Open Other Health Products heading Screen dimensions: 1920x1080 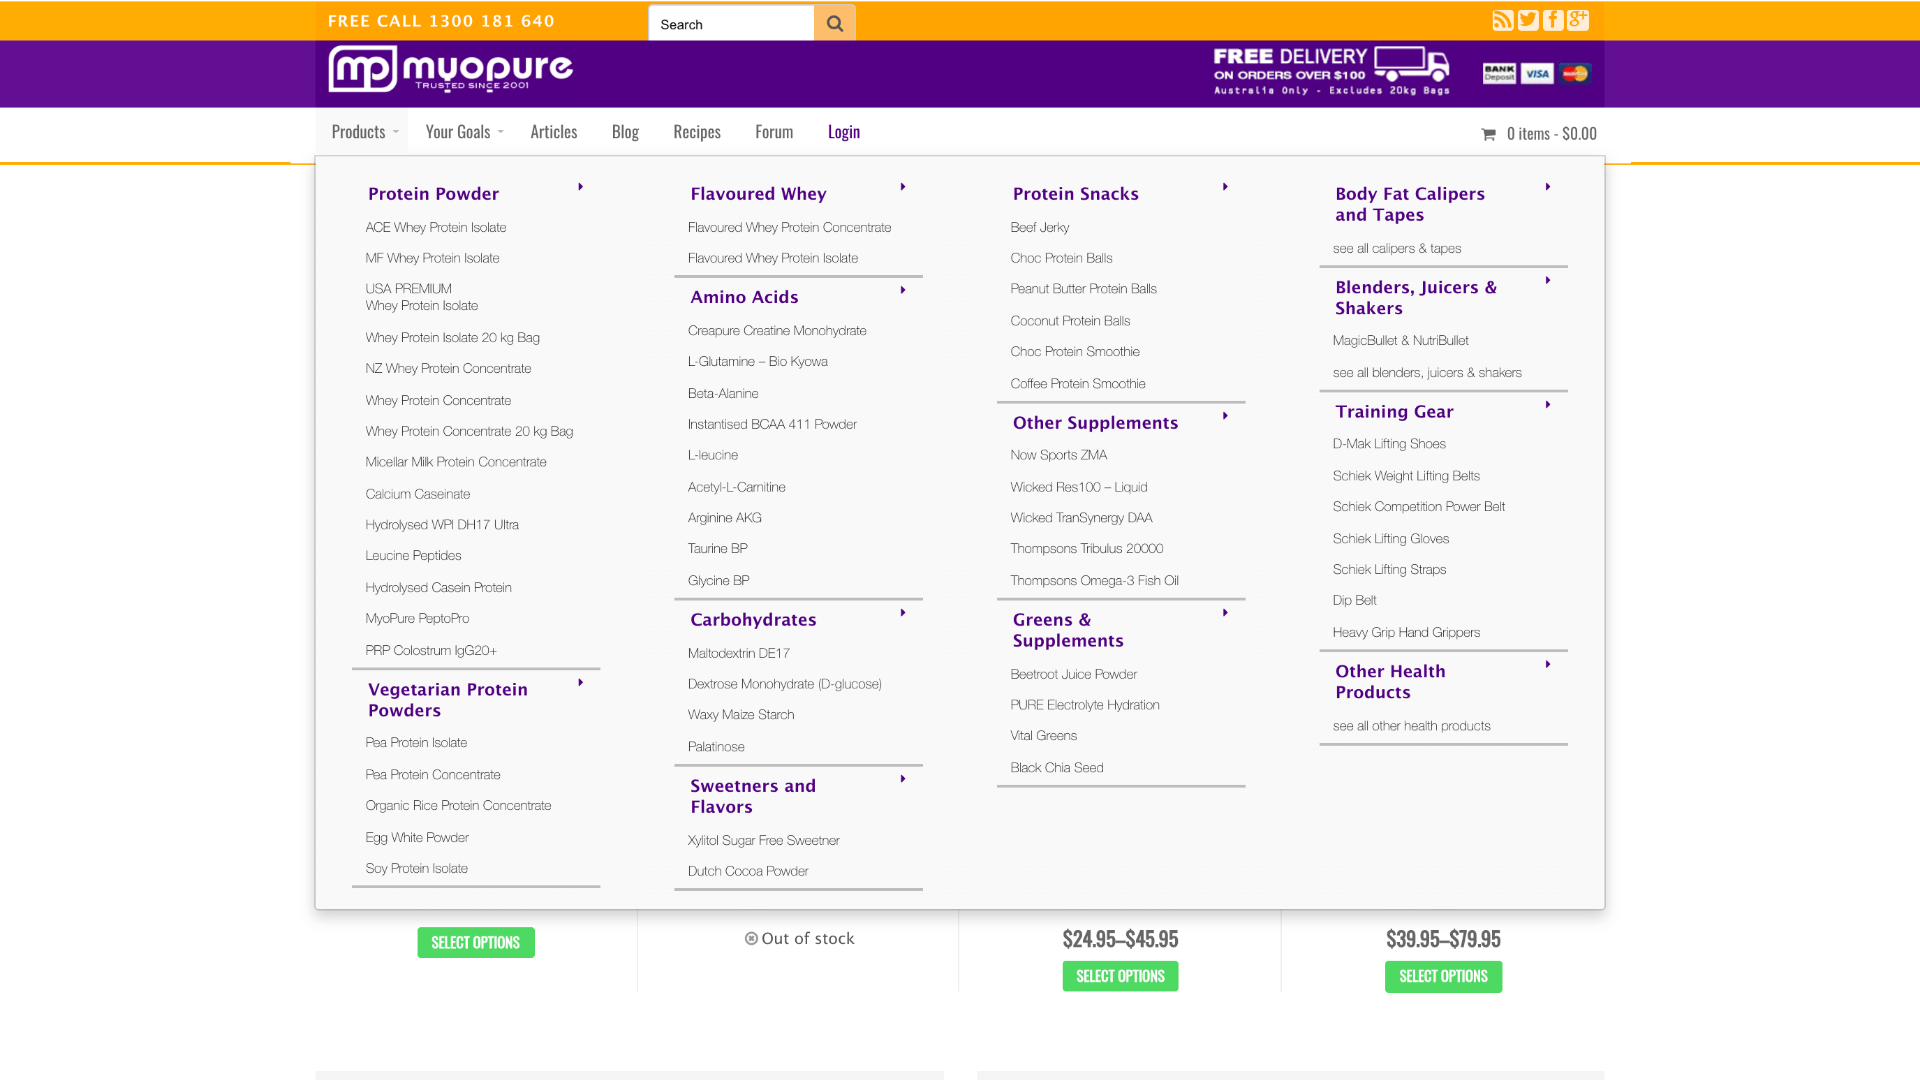(x=1390, y=682)
